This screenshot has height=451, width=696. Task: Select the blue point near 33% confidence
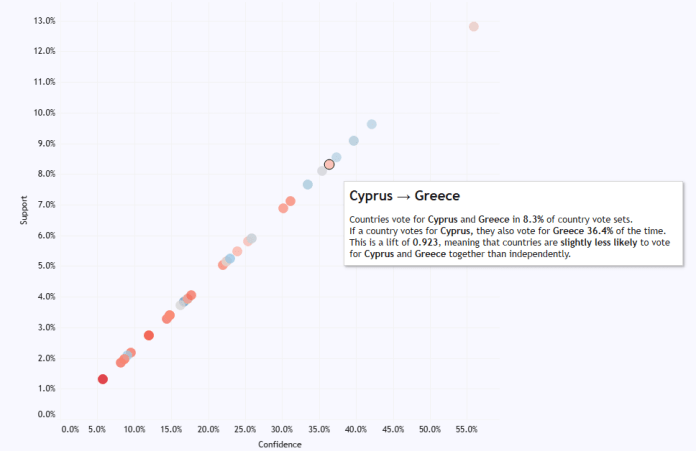[308, 185]
